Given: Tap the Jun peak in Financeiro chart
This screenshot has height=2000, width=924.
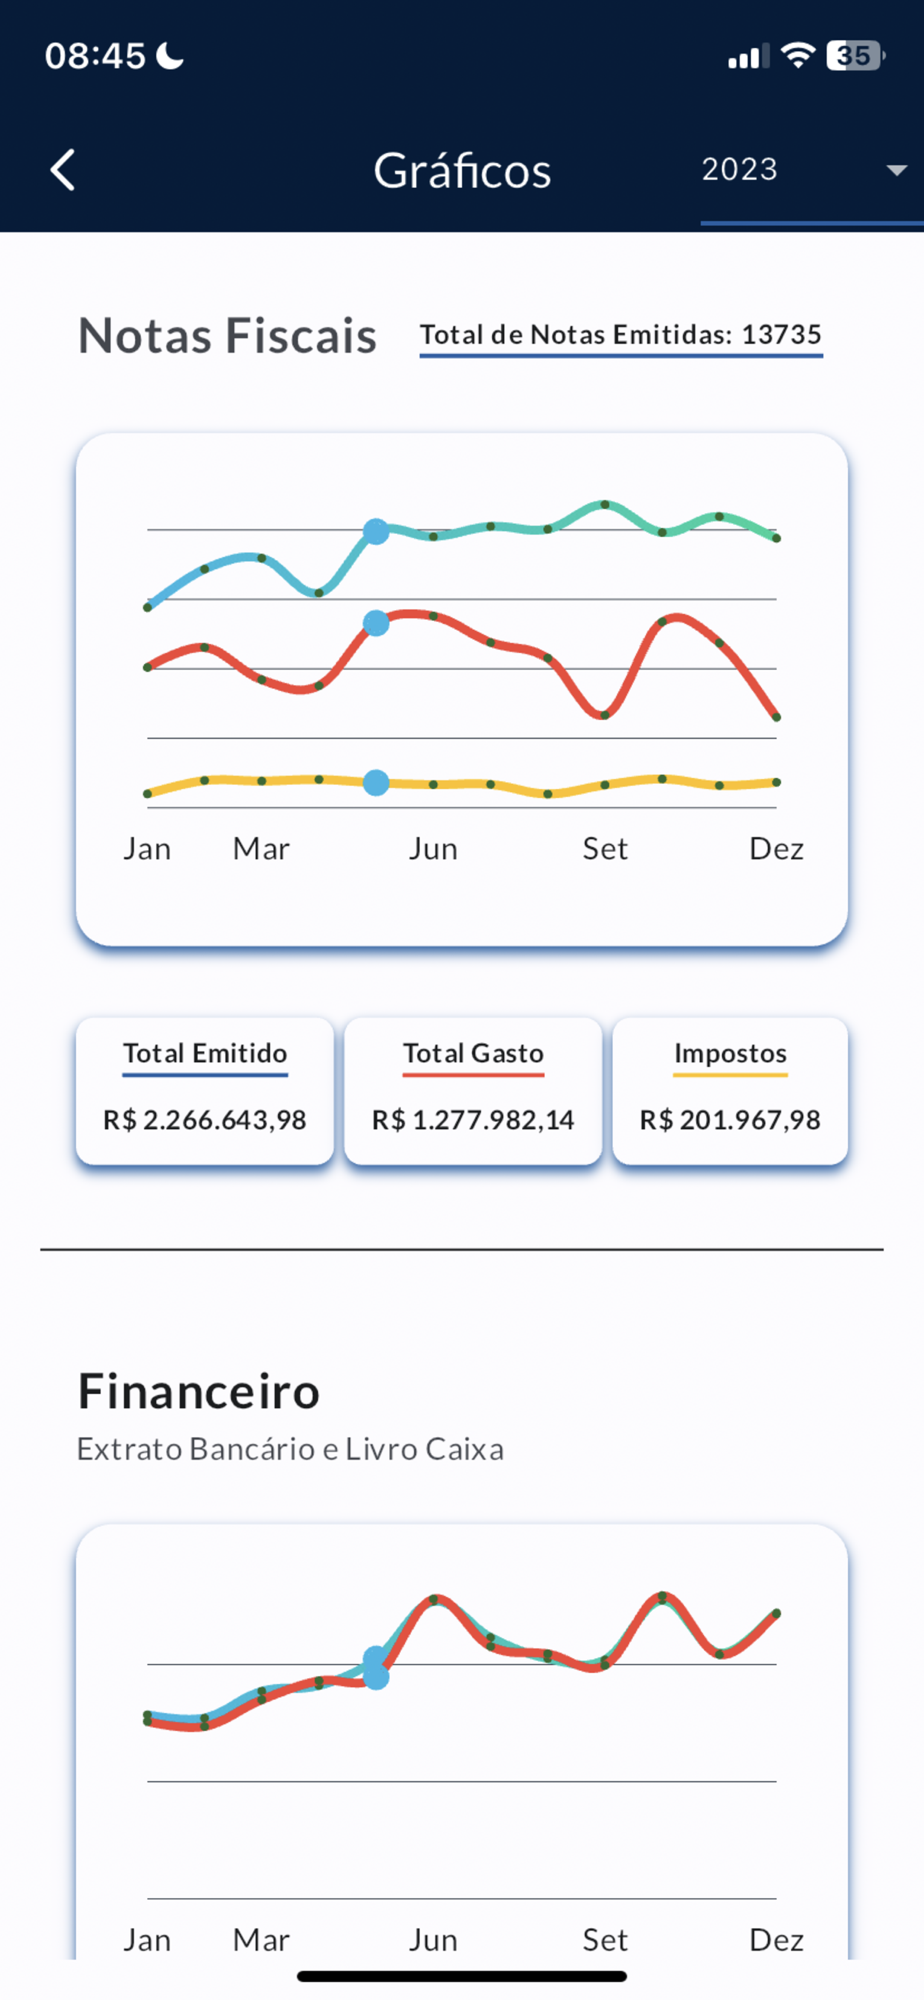Looking at the screenshot, I should coord(434,1600).
